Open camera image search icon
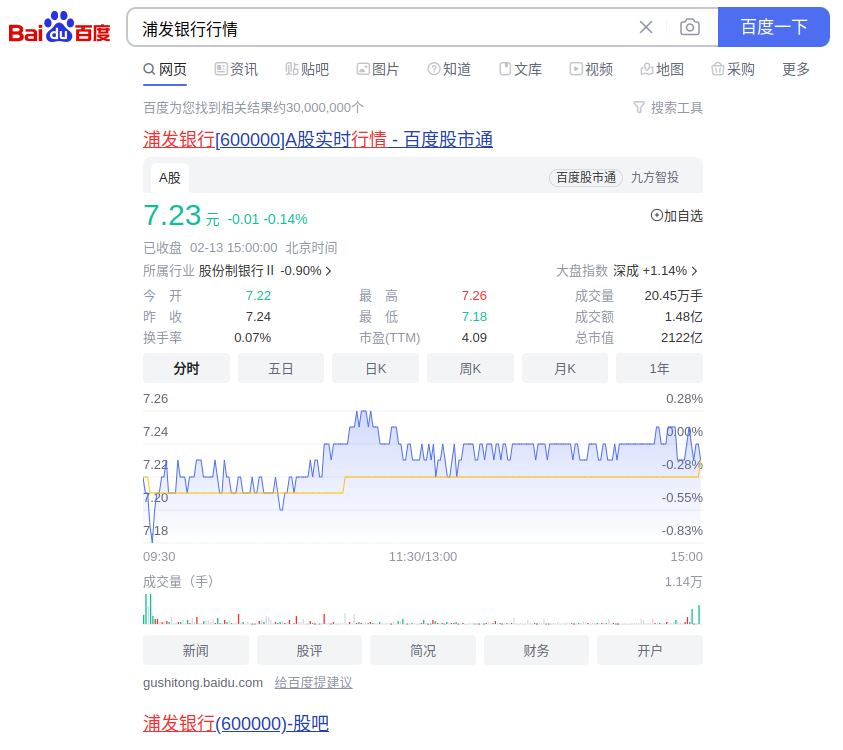Screen dimensions: 843x750 coord(689,27)
